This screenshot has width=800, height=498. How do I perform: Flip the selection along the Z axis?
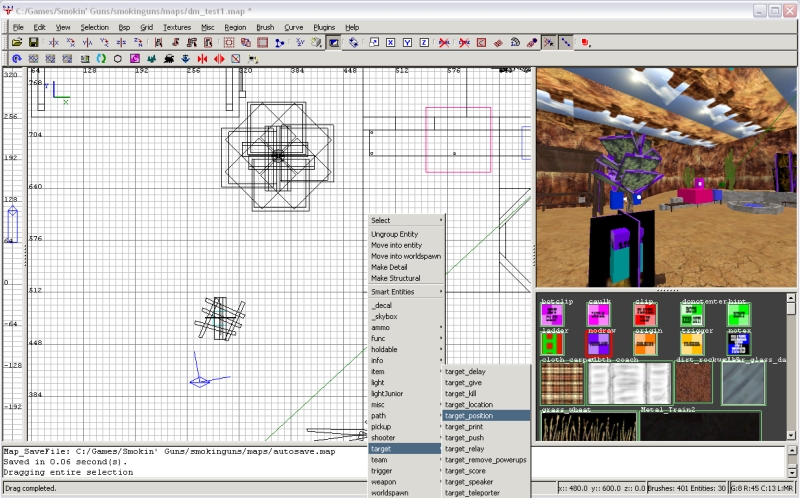[x=121, y=43]
